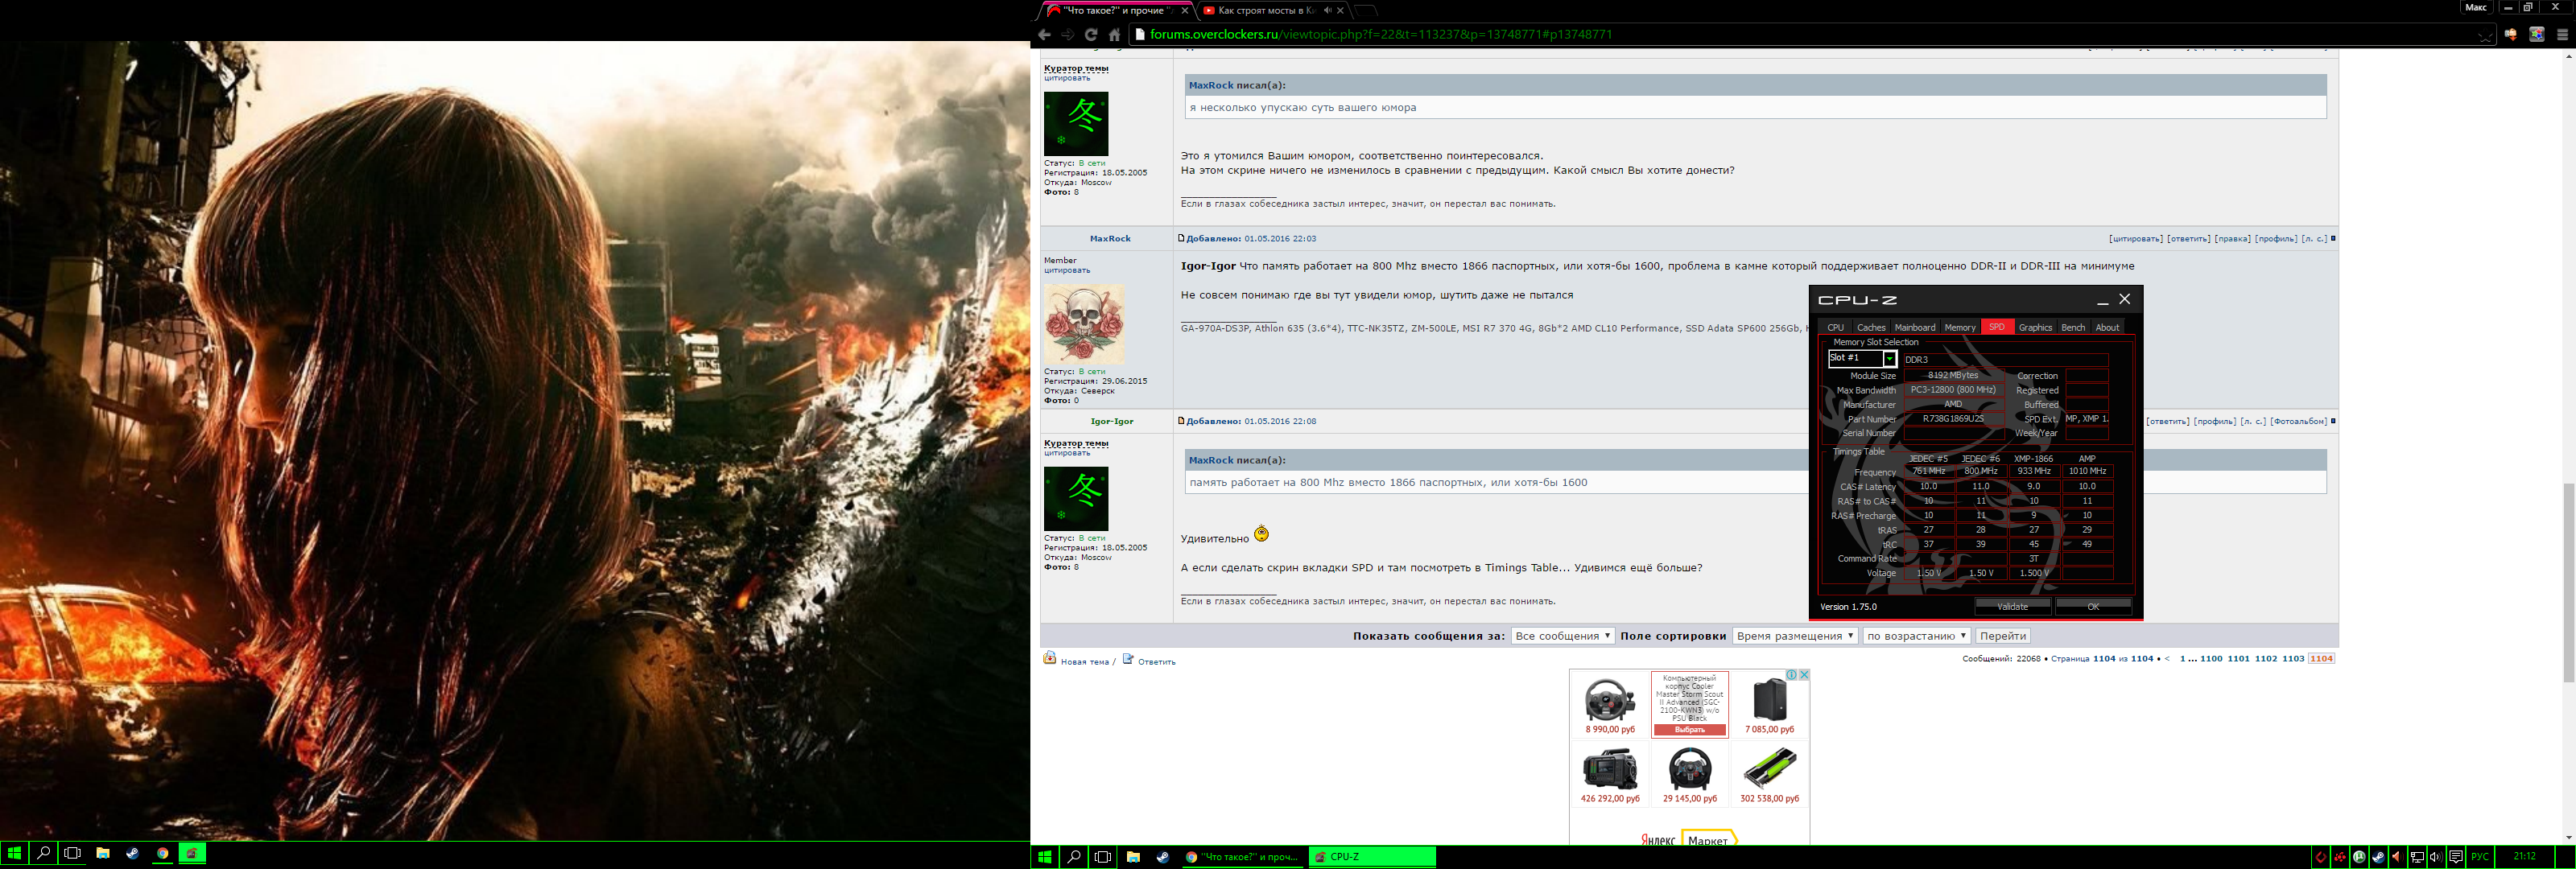Go back with browser back arrow
This screenshot has height=869, width=2576.
1044,35
